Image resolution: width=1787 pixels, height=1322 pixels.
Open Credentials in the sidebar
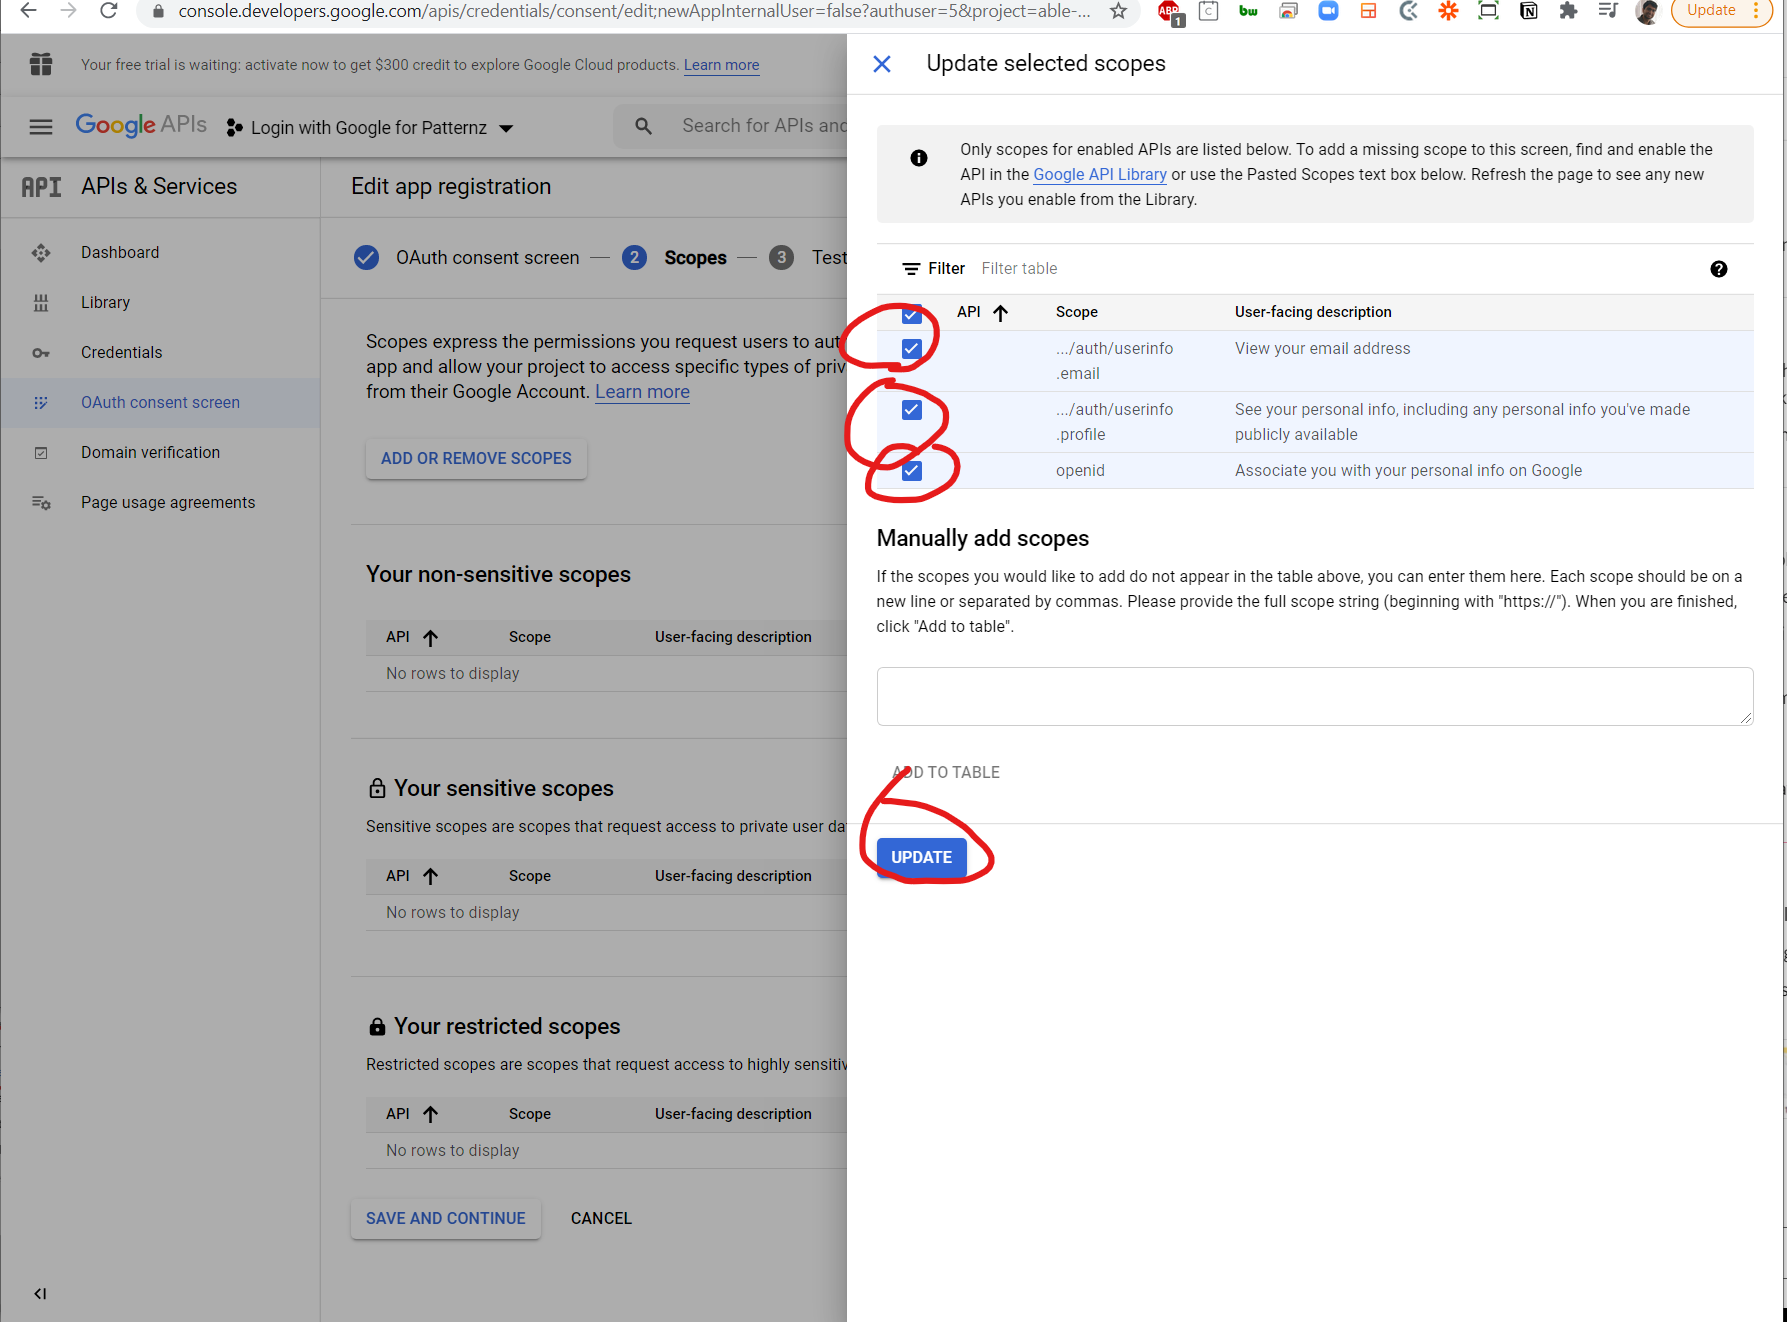coord(121,352)
